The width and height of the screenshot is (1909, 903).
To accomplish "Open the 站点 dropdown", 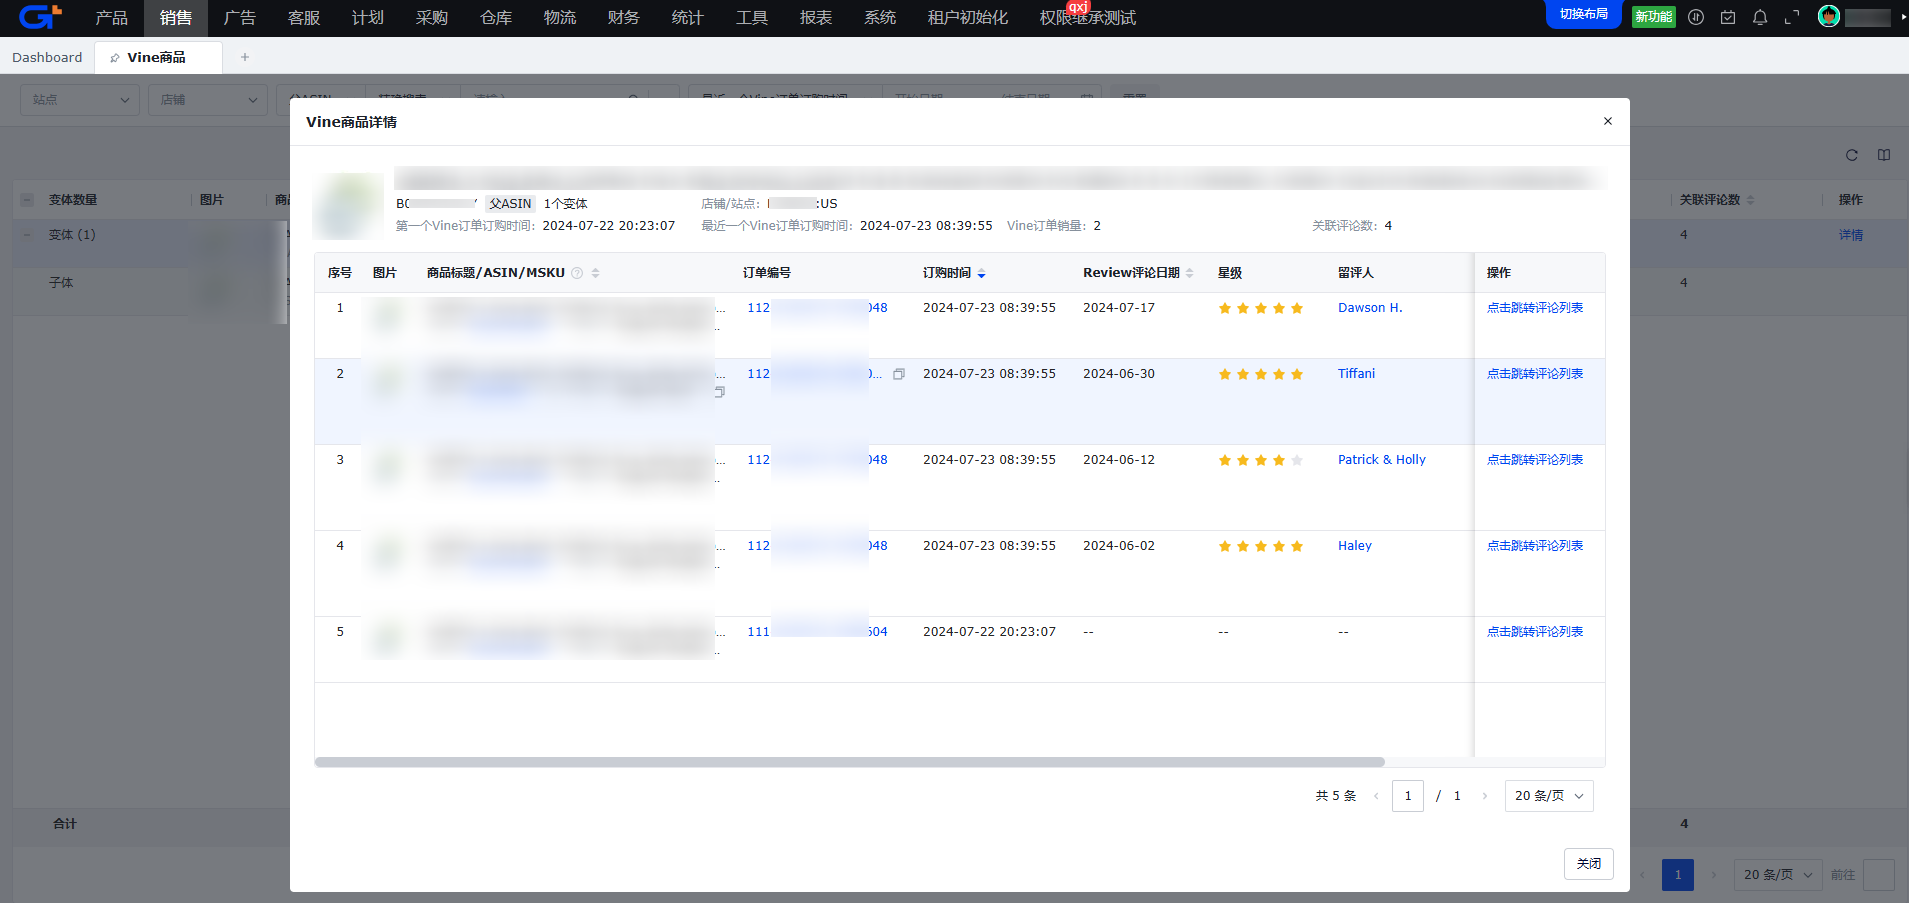I will [x=80, y=100].
